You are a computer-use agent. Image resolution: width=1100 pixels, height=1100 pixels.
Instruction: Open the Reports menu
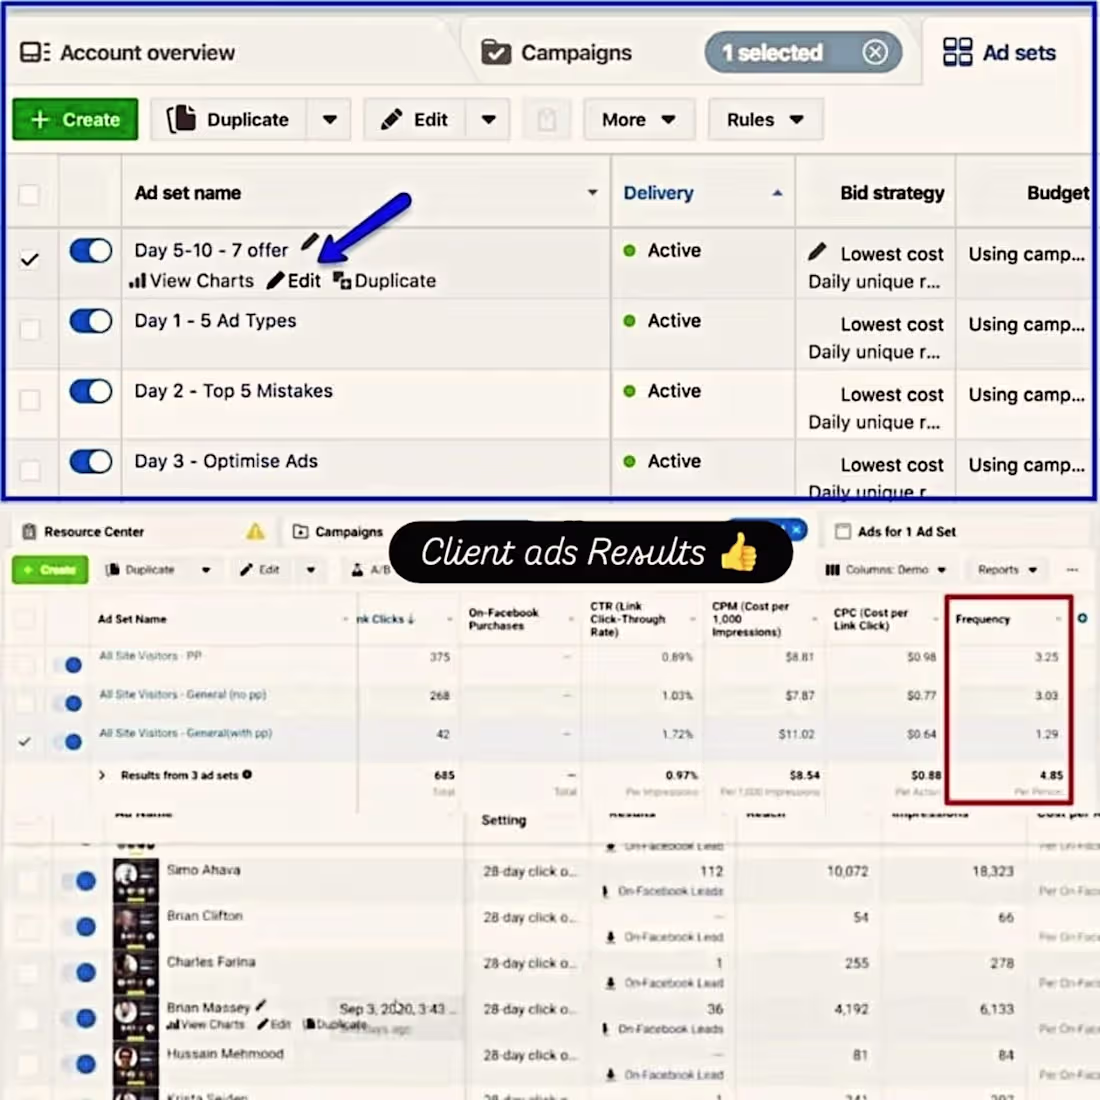[1005, 569]
